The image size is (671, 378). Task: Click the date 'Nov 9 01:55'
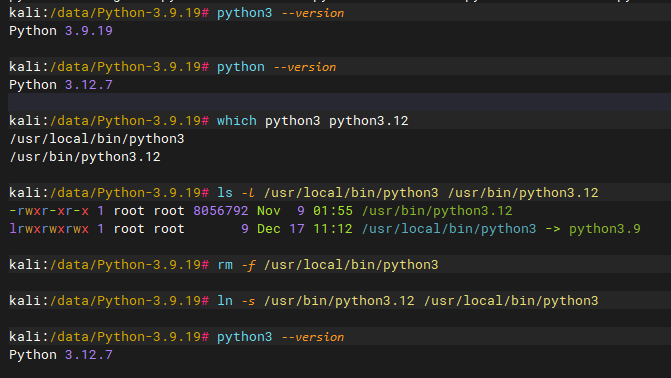point(305,211)
